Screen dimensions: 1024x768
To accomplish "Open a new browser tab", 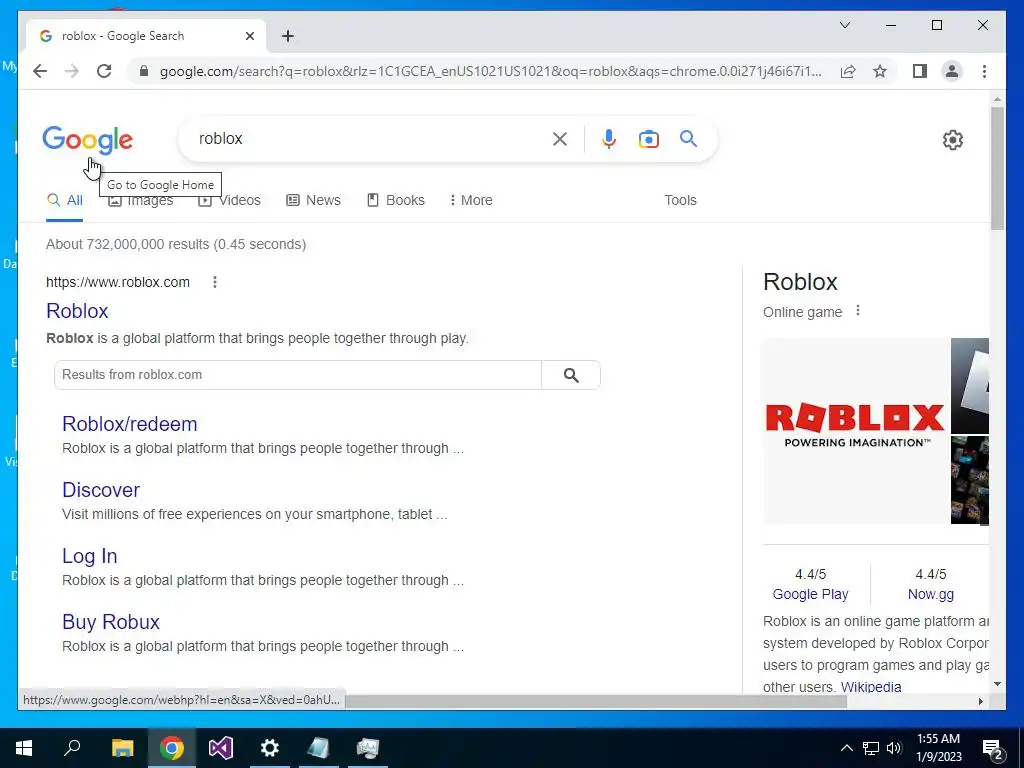I will (287, 36).
